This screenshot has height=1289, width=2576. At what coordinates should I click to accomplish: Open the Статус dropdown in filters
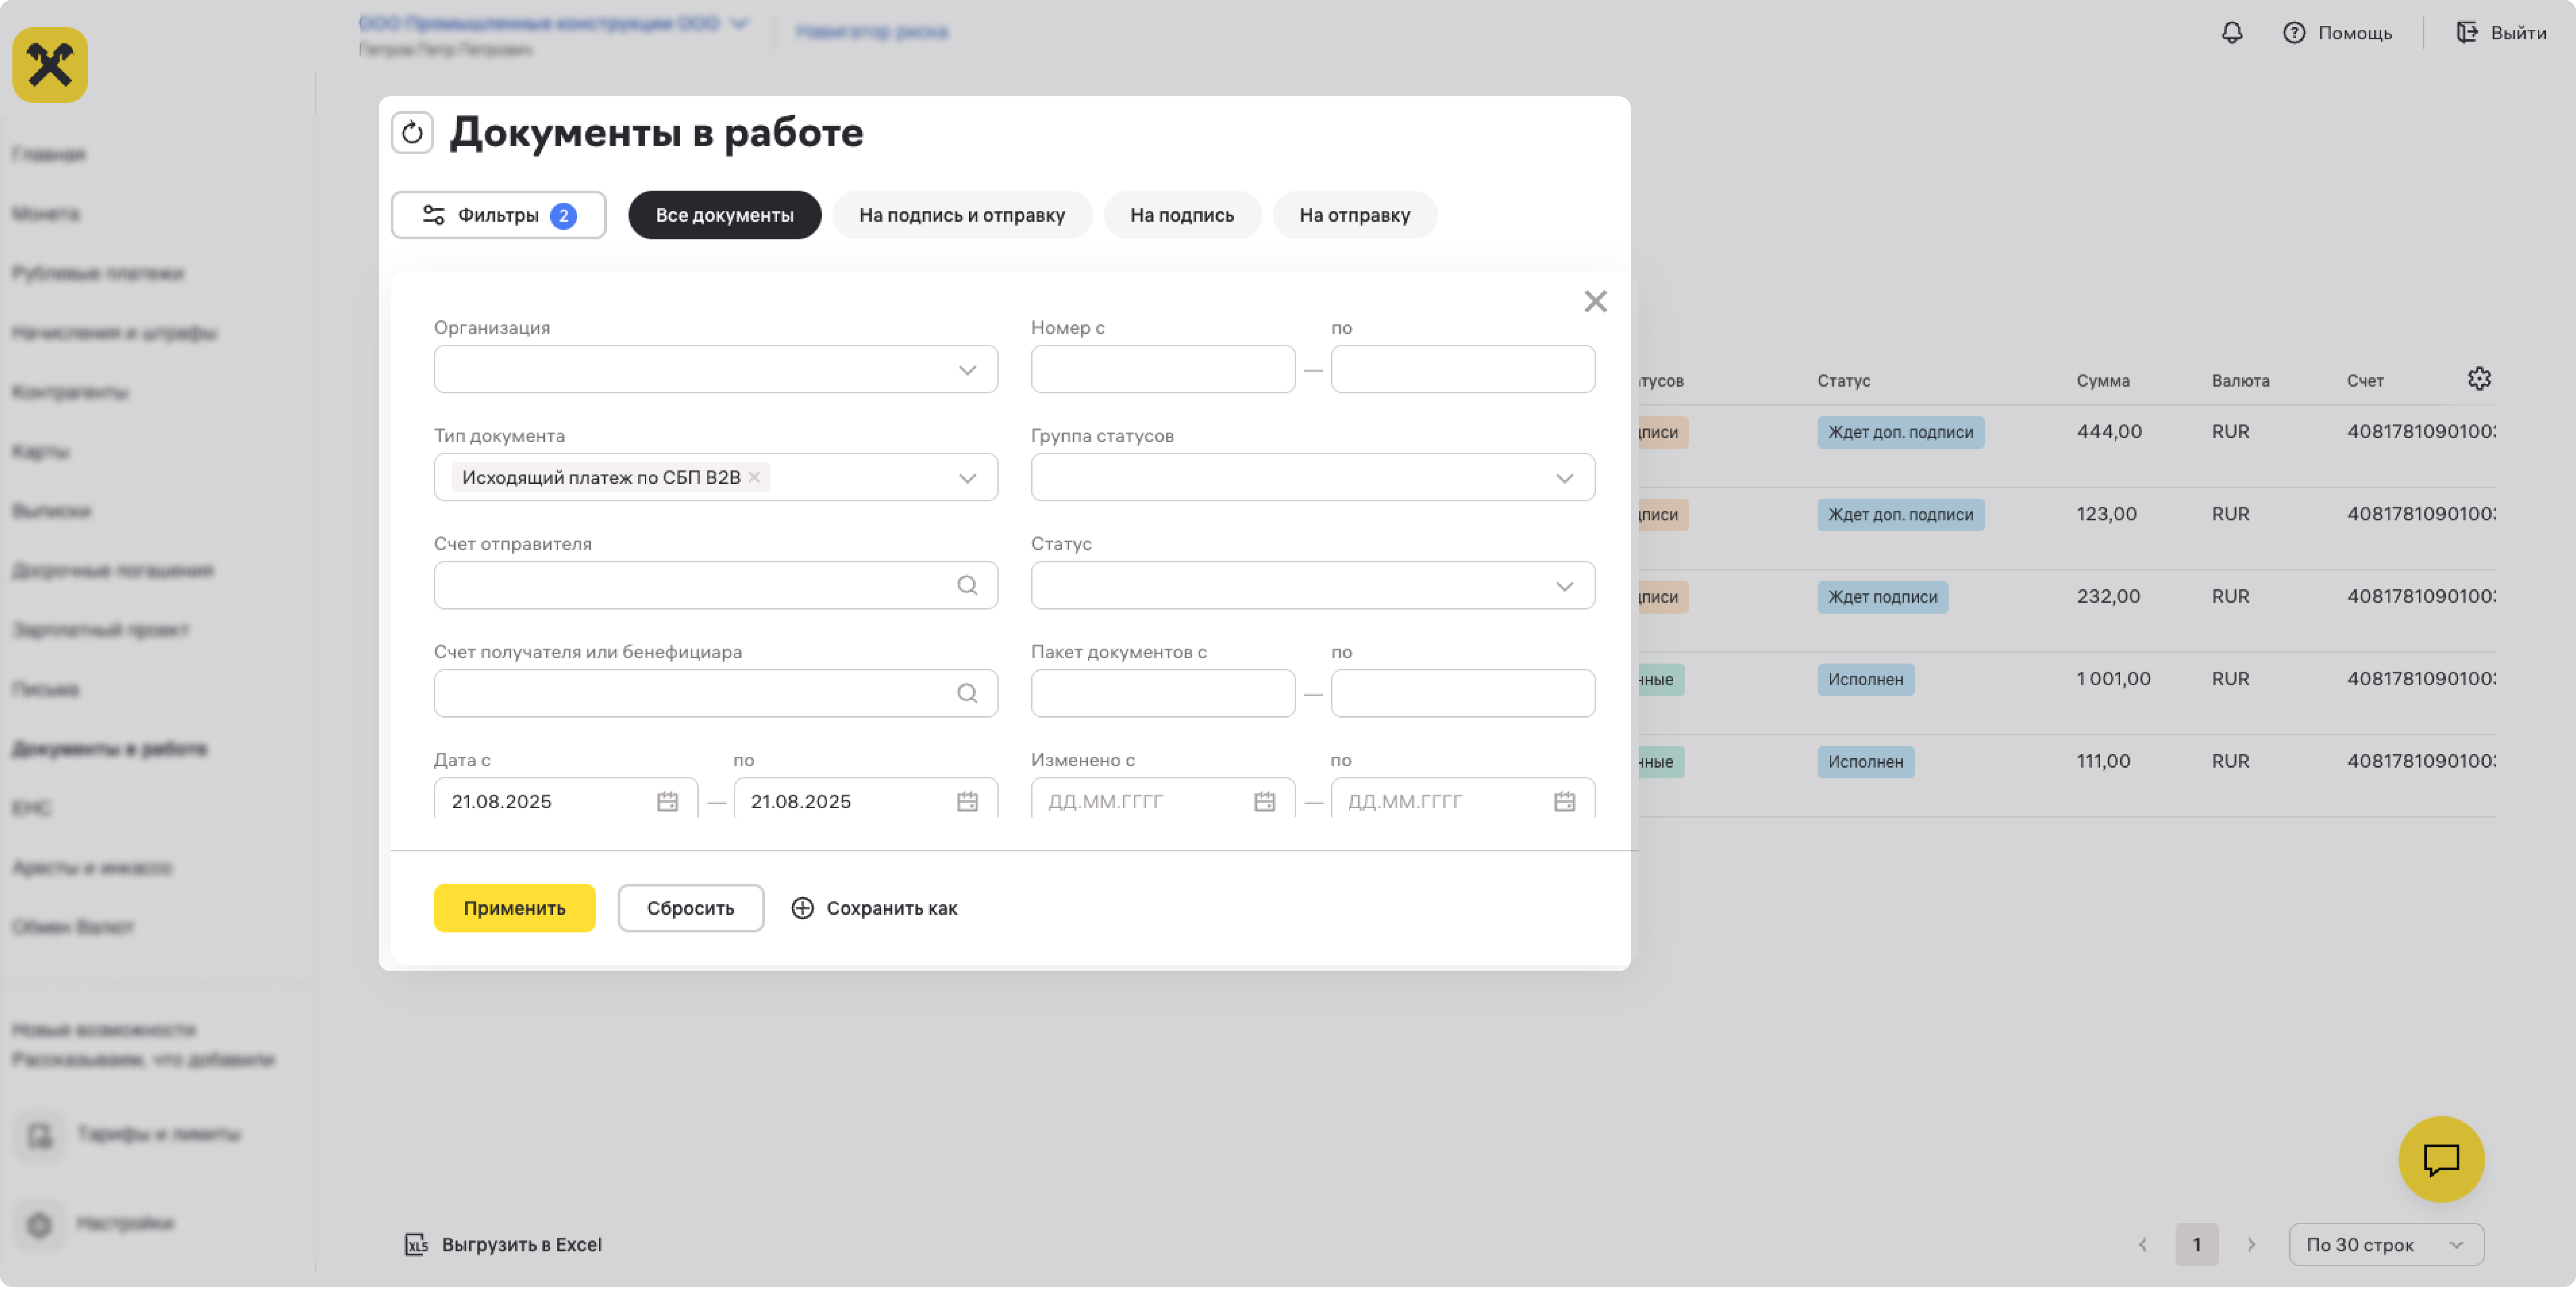[x=1313, y=585]
